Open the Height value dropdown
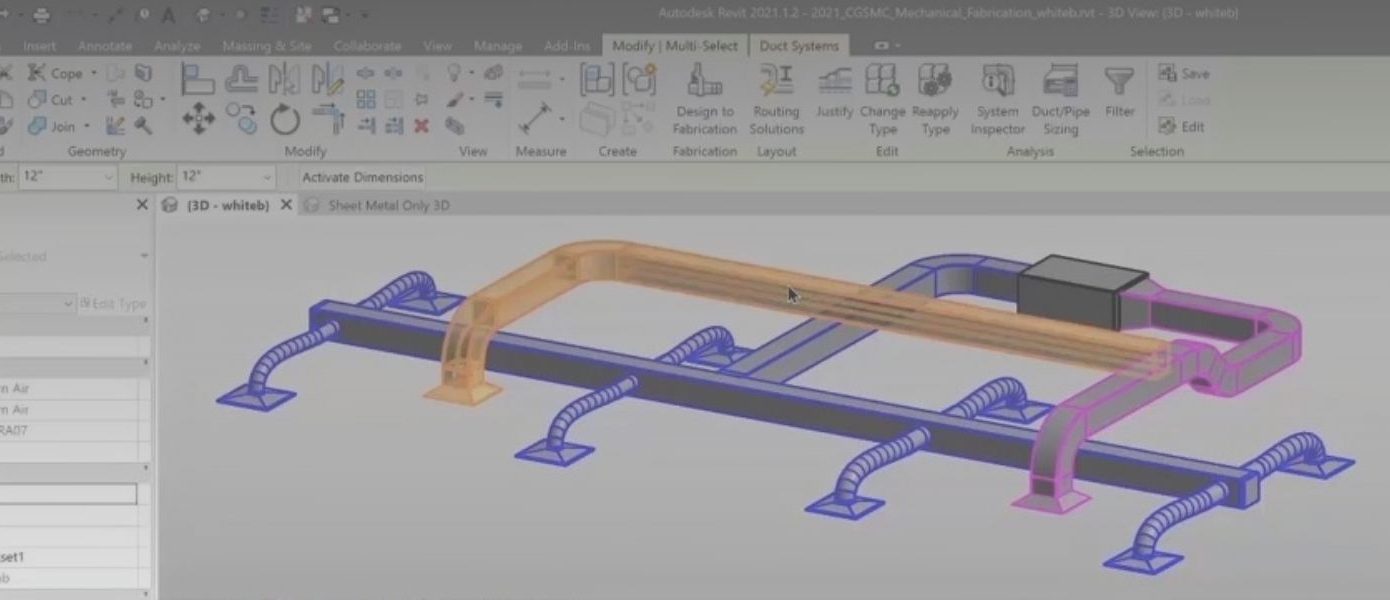Viewport: 1390px width, 600px height. click(x=266, y=176)
